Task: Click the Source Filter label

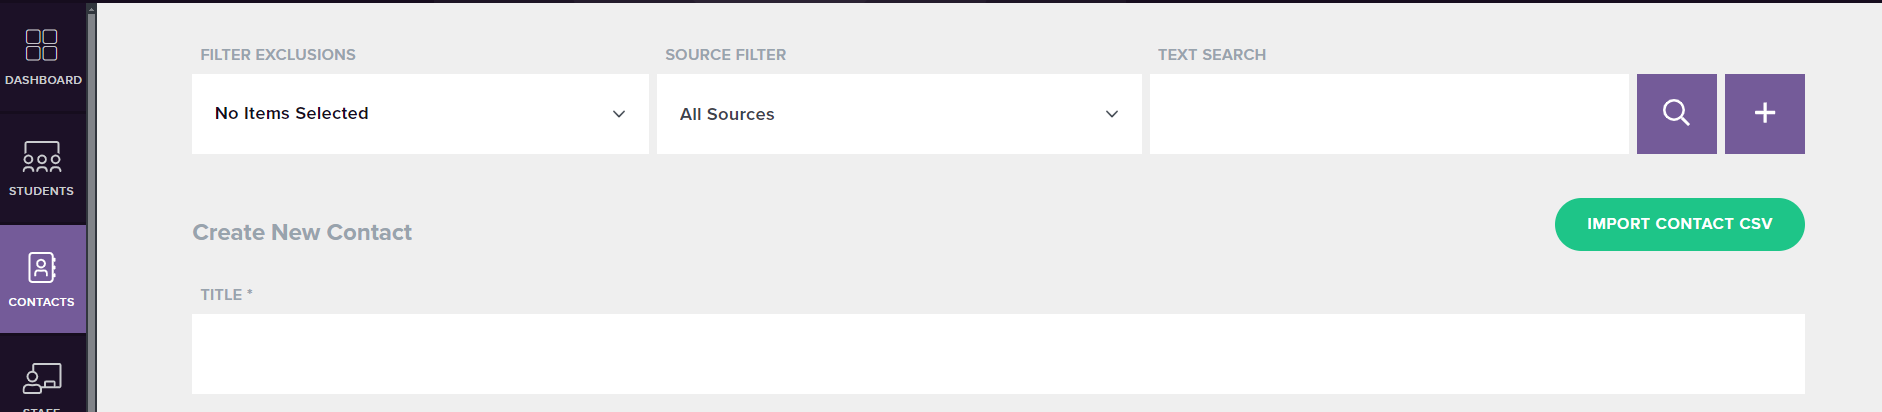Action: 726,55
